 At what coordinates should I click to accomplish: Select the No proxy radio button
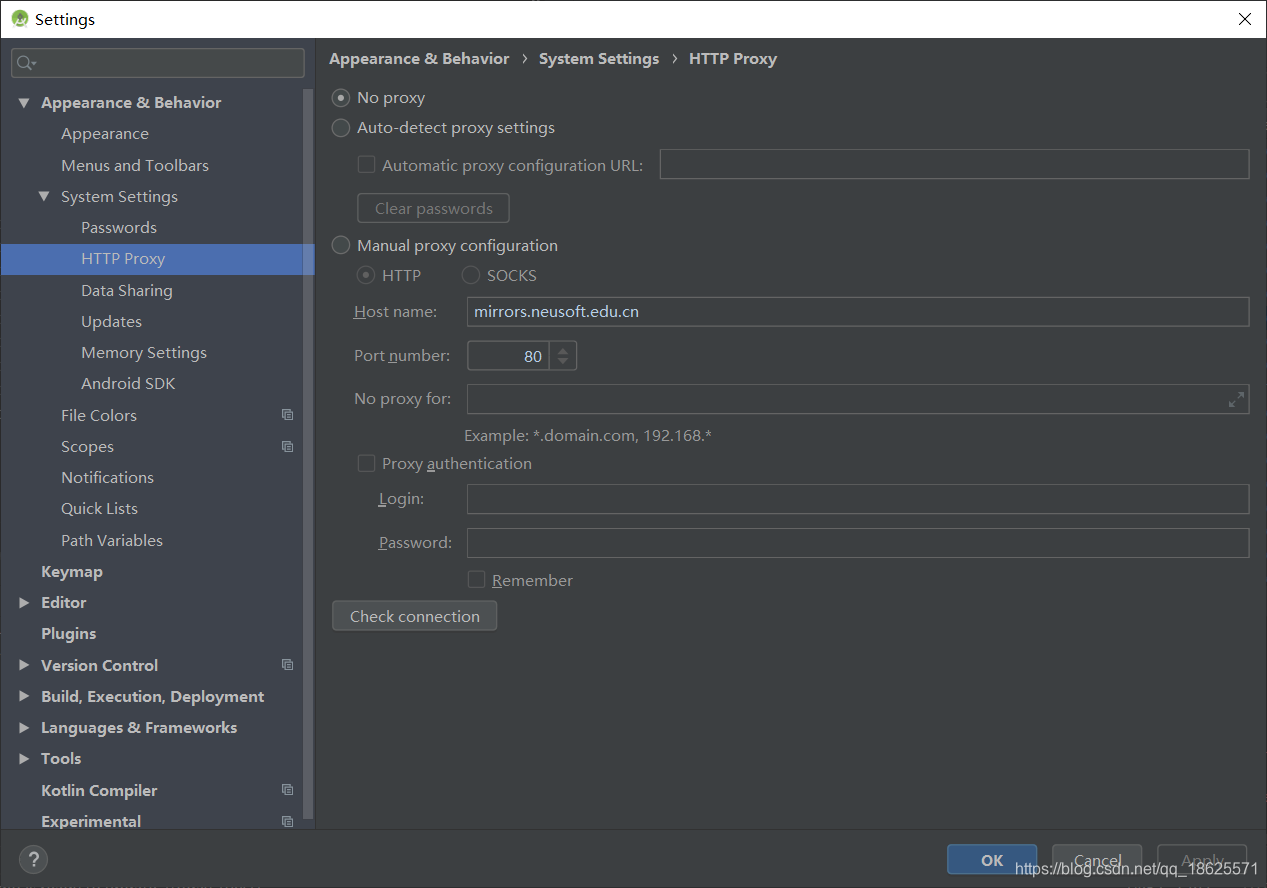341,98
